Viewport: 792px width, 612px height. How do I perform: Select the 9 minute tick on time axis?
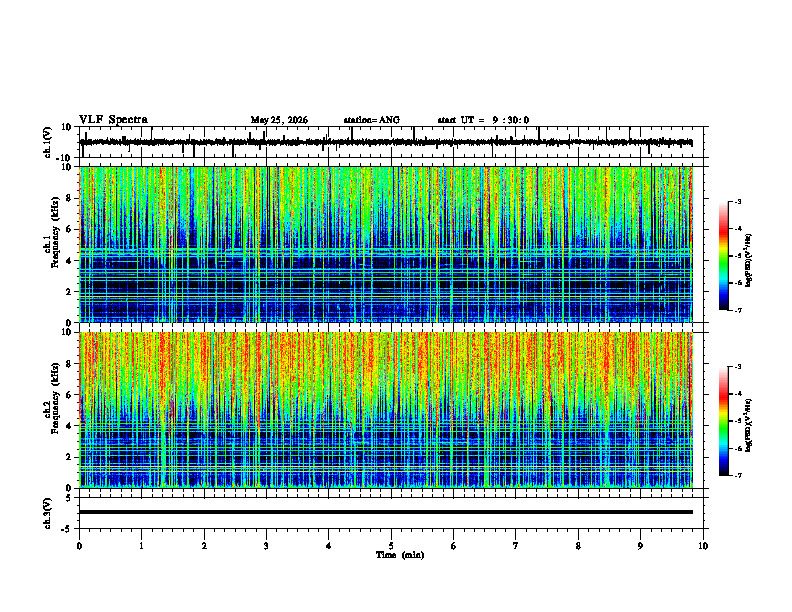[x=640, y=546]
